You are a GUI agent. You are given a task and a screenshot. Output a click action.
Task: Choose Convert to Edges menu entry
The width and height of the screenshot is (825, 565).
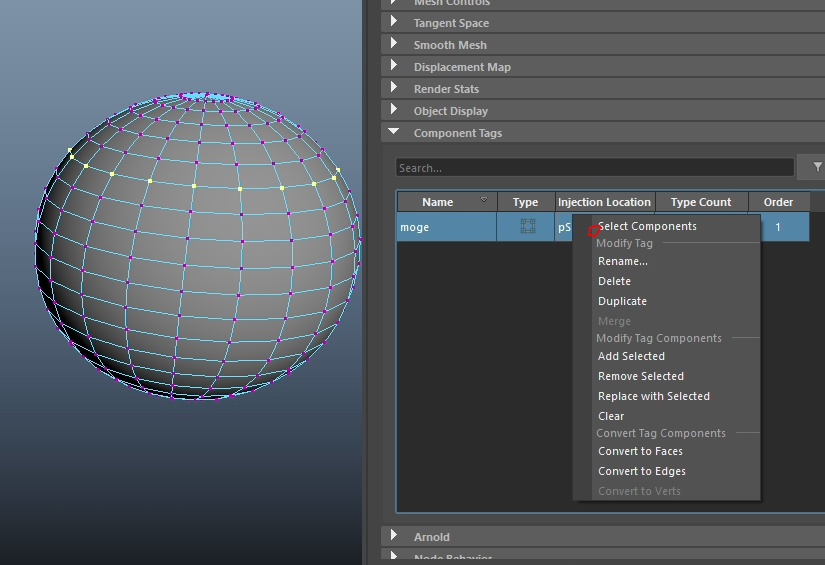click(666, 471)
